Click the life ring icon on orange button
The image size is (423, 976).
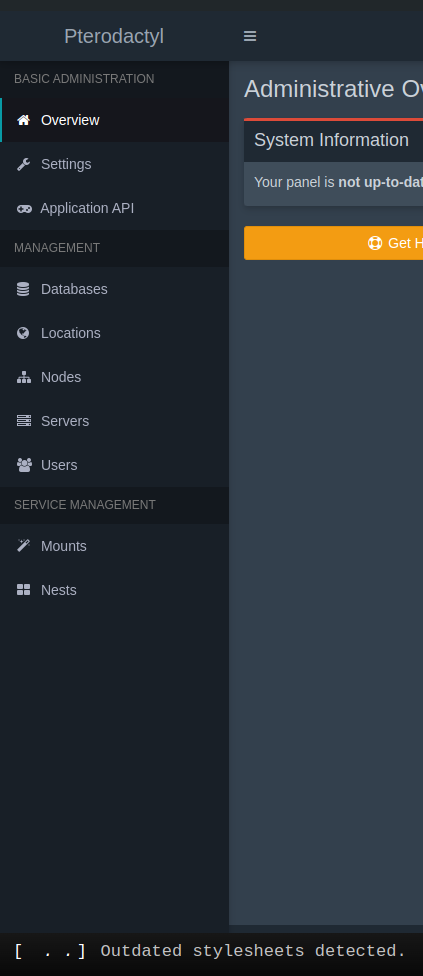coord(375,243)
